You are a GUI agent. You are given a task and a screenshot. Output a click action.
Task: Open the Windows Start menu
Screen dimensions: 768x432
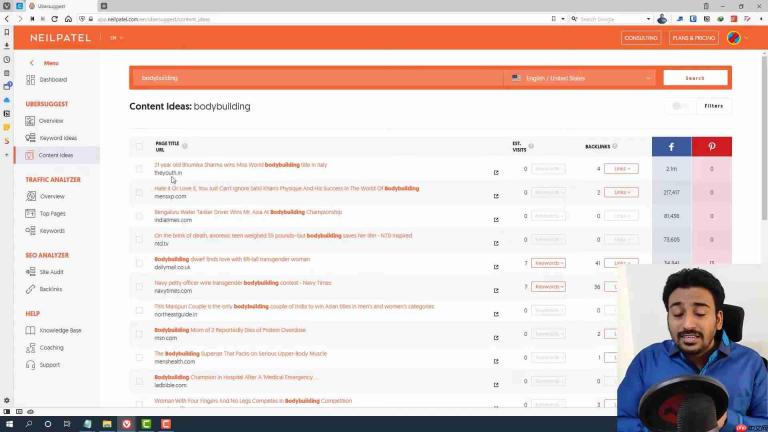click(9, 424)
